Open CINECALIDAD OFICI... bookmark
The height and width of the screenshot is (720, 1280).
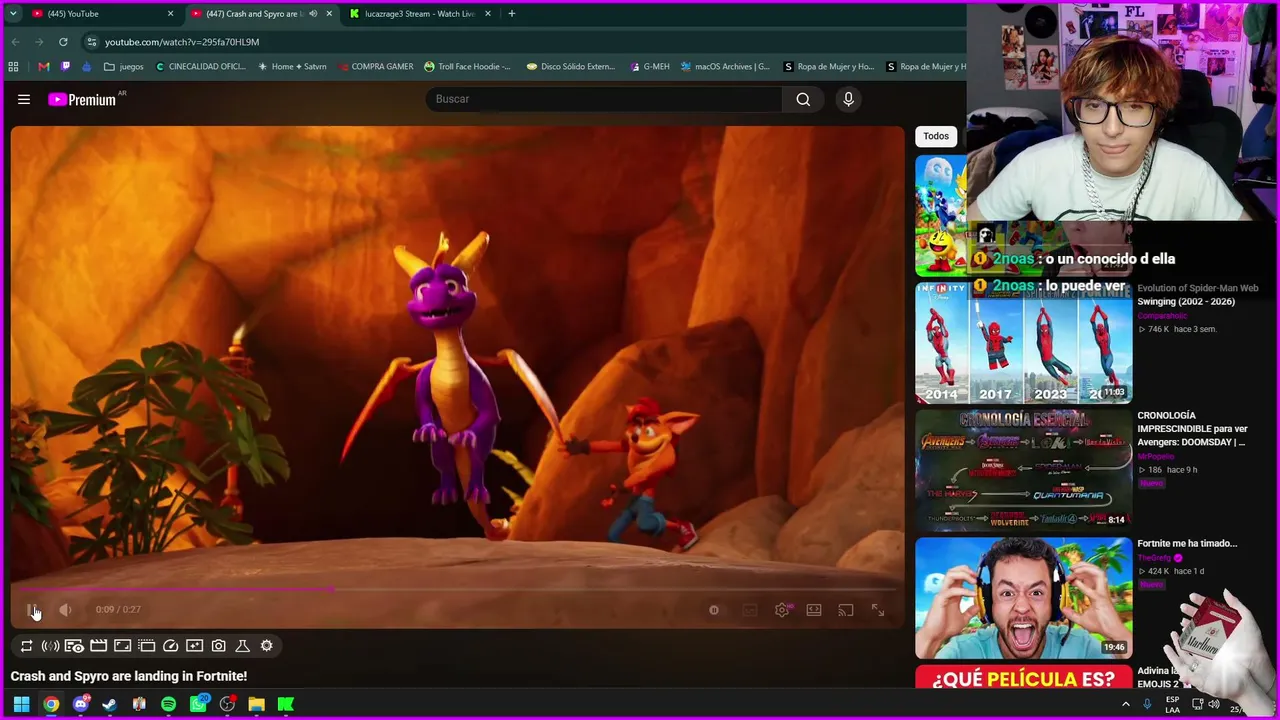200,67
